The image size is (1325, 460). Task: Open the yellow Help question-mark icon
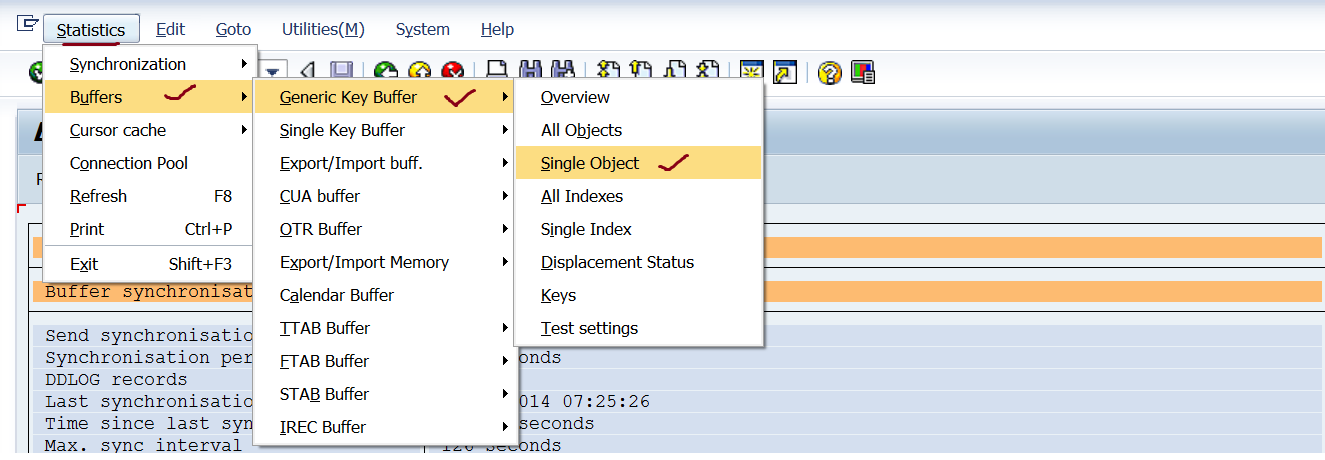829,72
